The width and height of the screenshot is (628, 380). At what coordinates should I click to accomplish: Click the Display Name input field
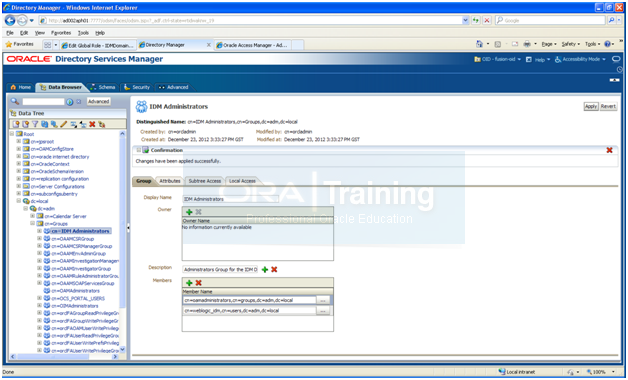[x=230, y=199]
